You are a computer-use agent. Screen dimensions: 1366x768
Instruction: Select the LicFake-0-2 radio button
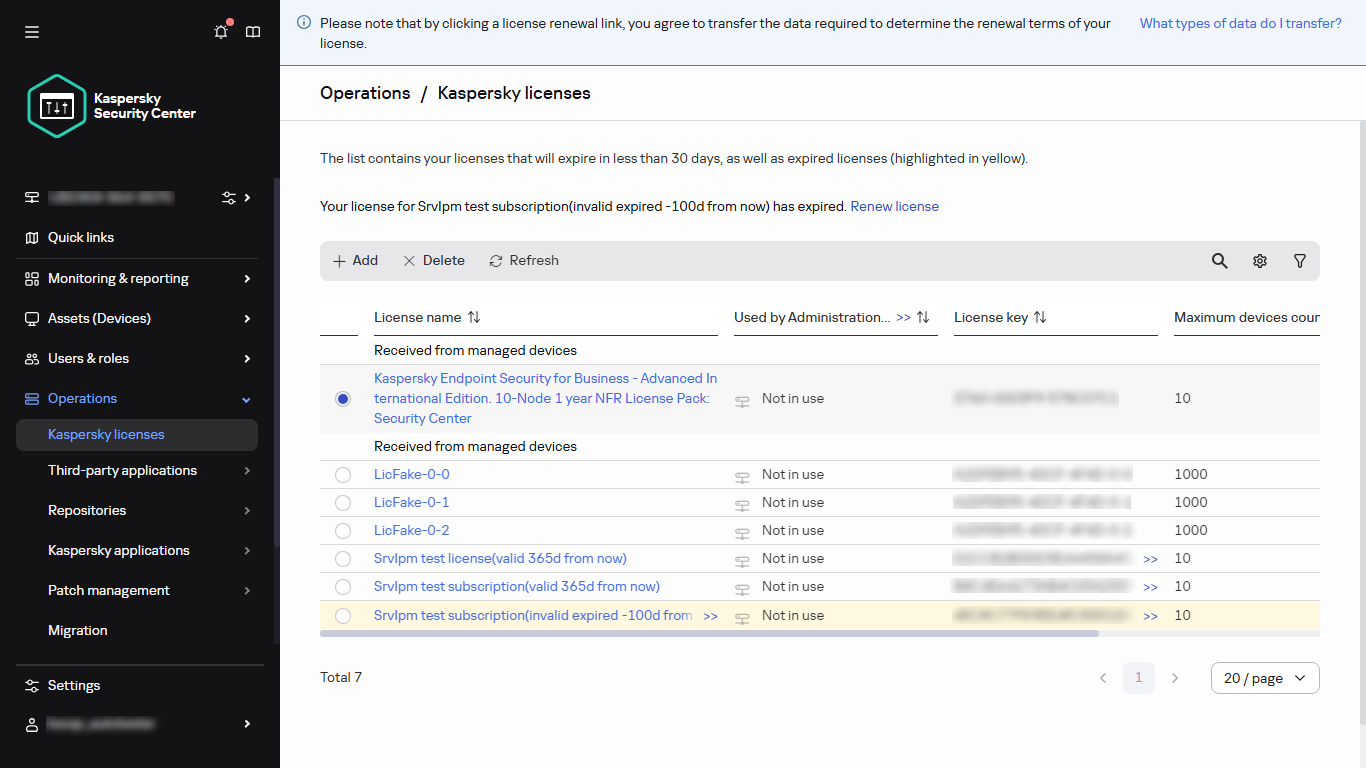(343, 531)
